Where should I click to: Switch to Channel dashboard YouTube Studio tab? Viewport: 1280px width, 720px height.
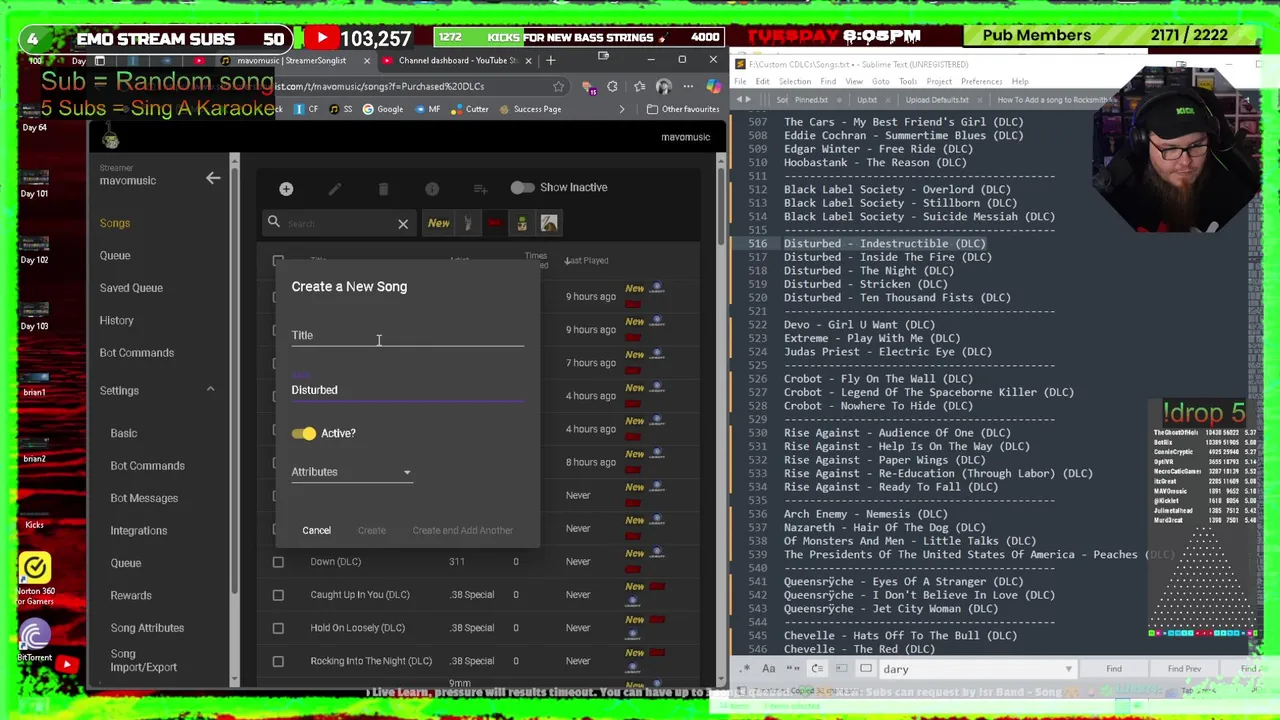pyautogui.click(x=456, y=60)
